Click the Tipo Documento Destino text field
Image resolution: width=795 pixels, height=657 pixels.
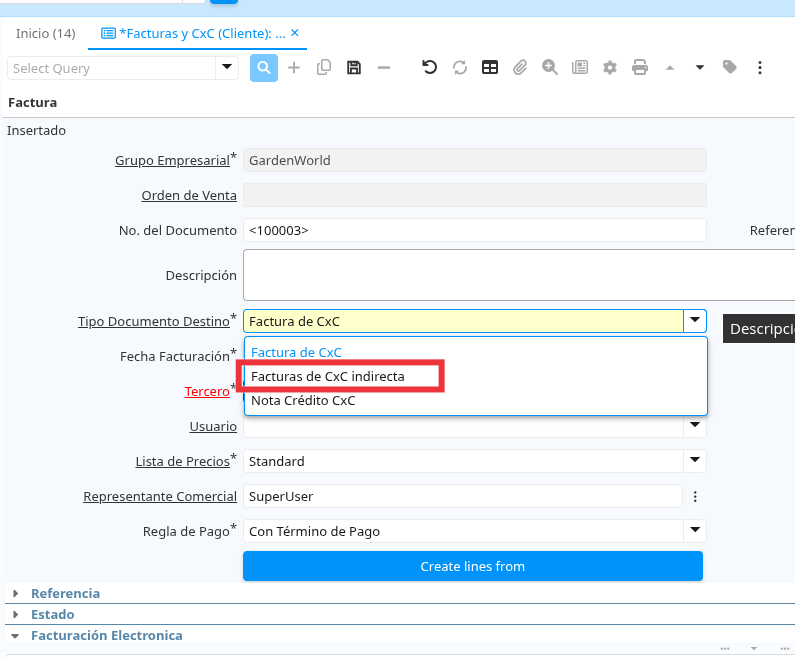[463, 321]
